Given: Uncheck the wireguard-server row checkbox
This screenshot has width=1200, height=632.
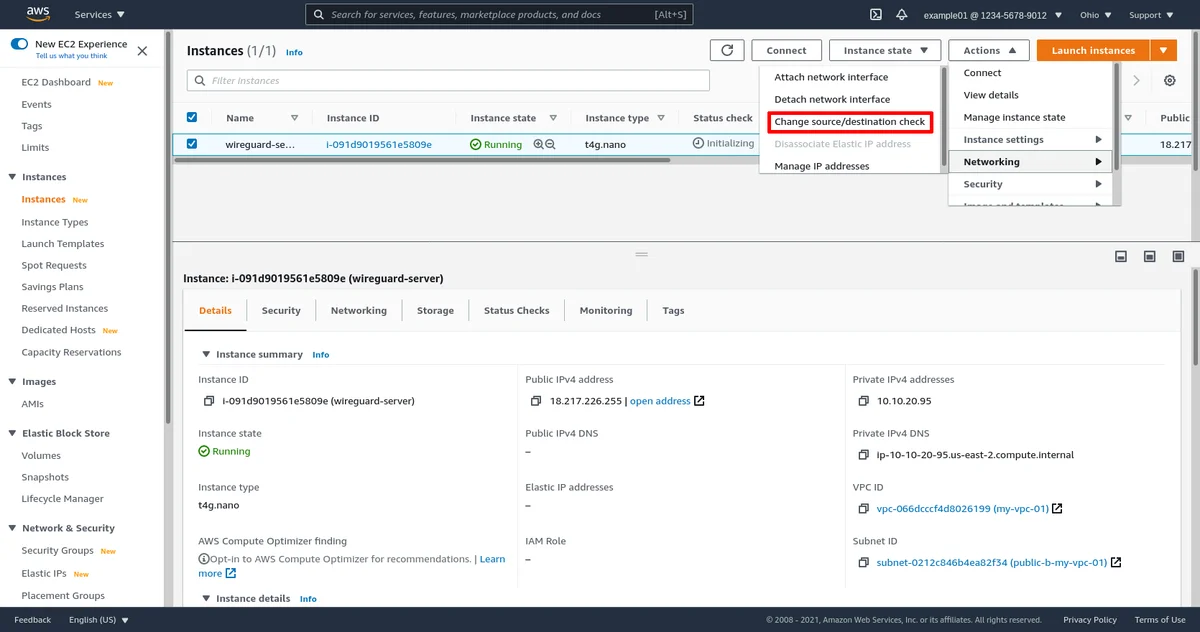Looking at the screenshot, I should [192, 144].
